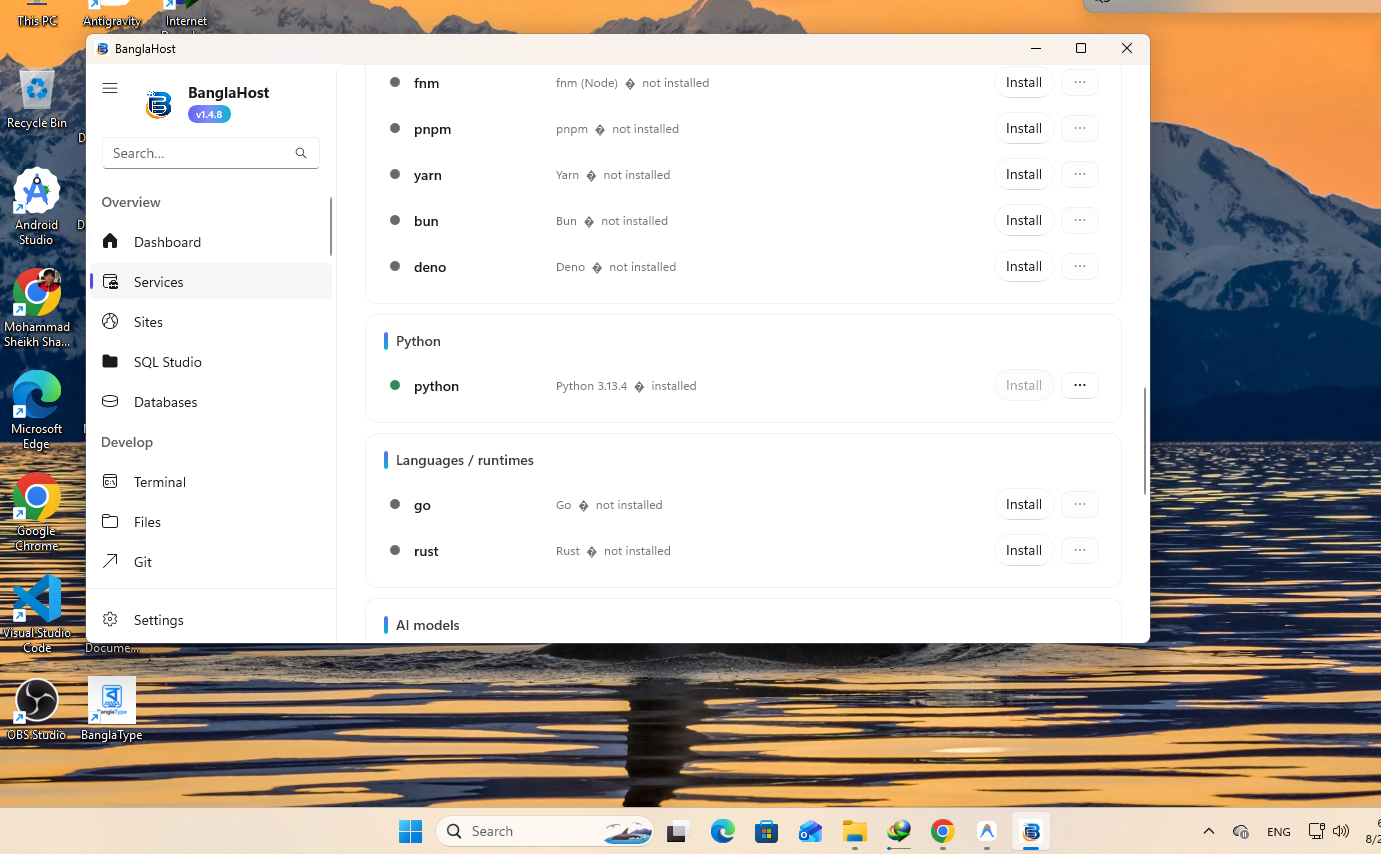Navigate to Databases in the sidebar
This screenshot has height=854, width=1381.
pyautogui.click(x=211, y=402)
